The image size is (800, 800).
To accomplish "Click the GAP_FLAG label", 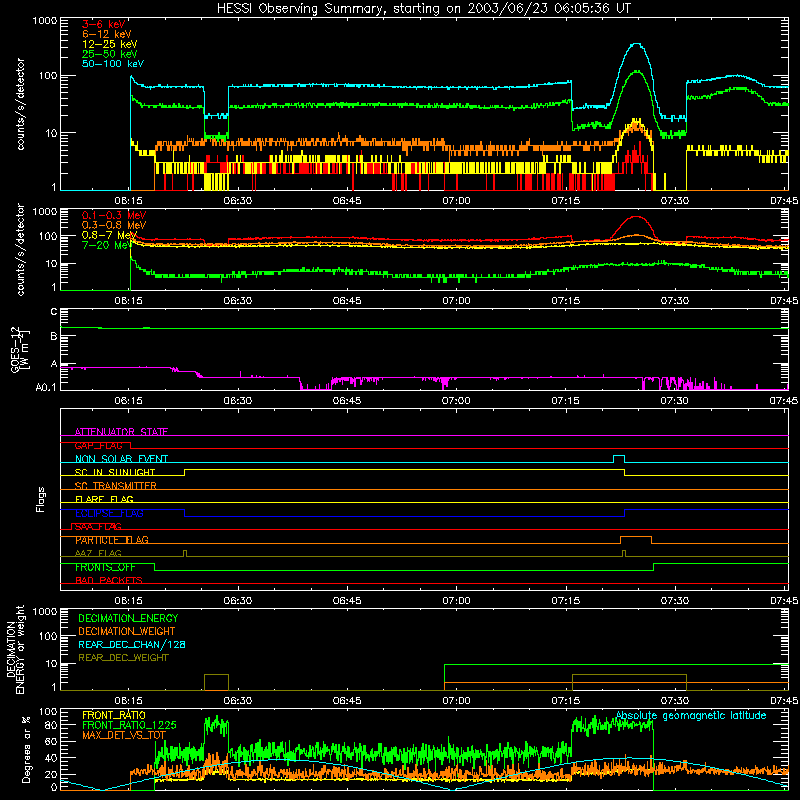I will coord(99,445).
